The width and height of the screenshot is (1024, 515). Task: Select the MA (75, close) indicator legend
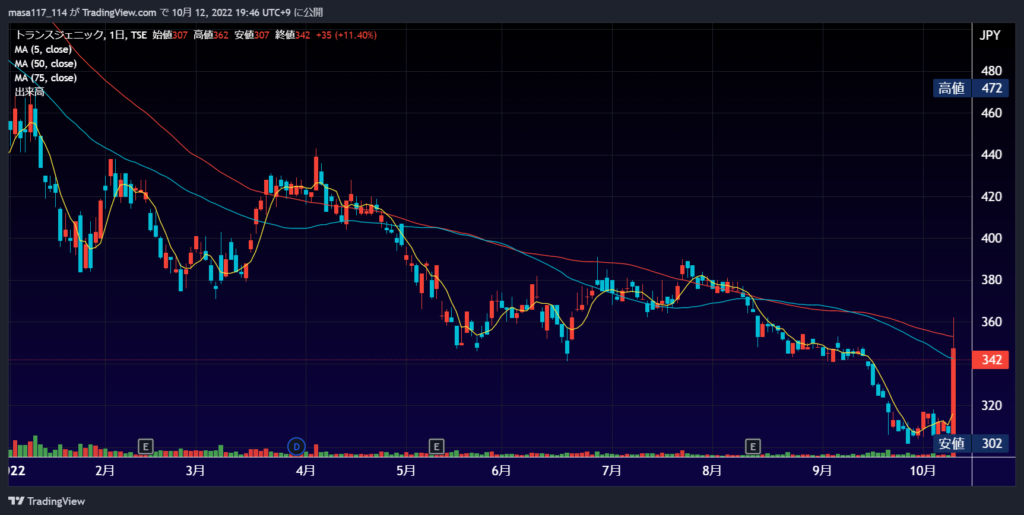46,78
